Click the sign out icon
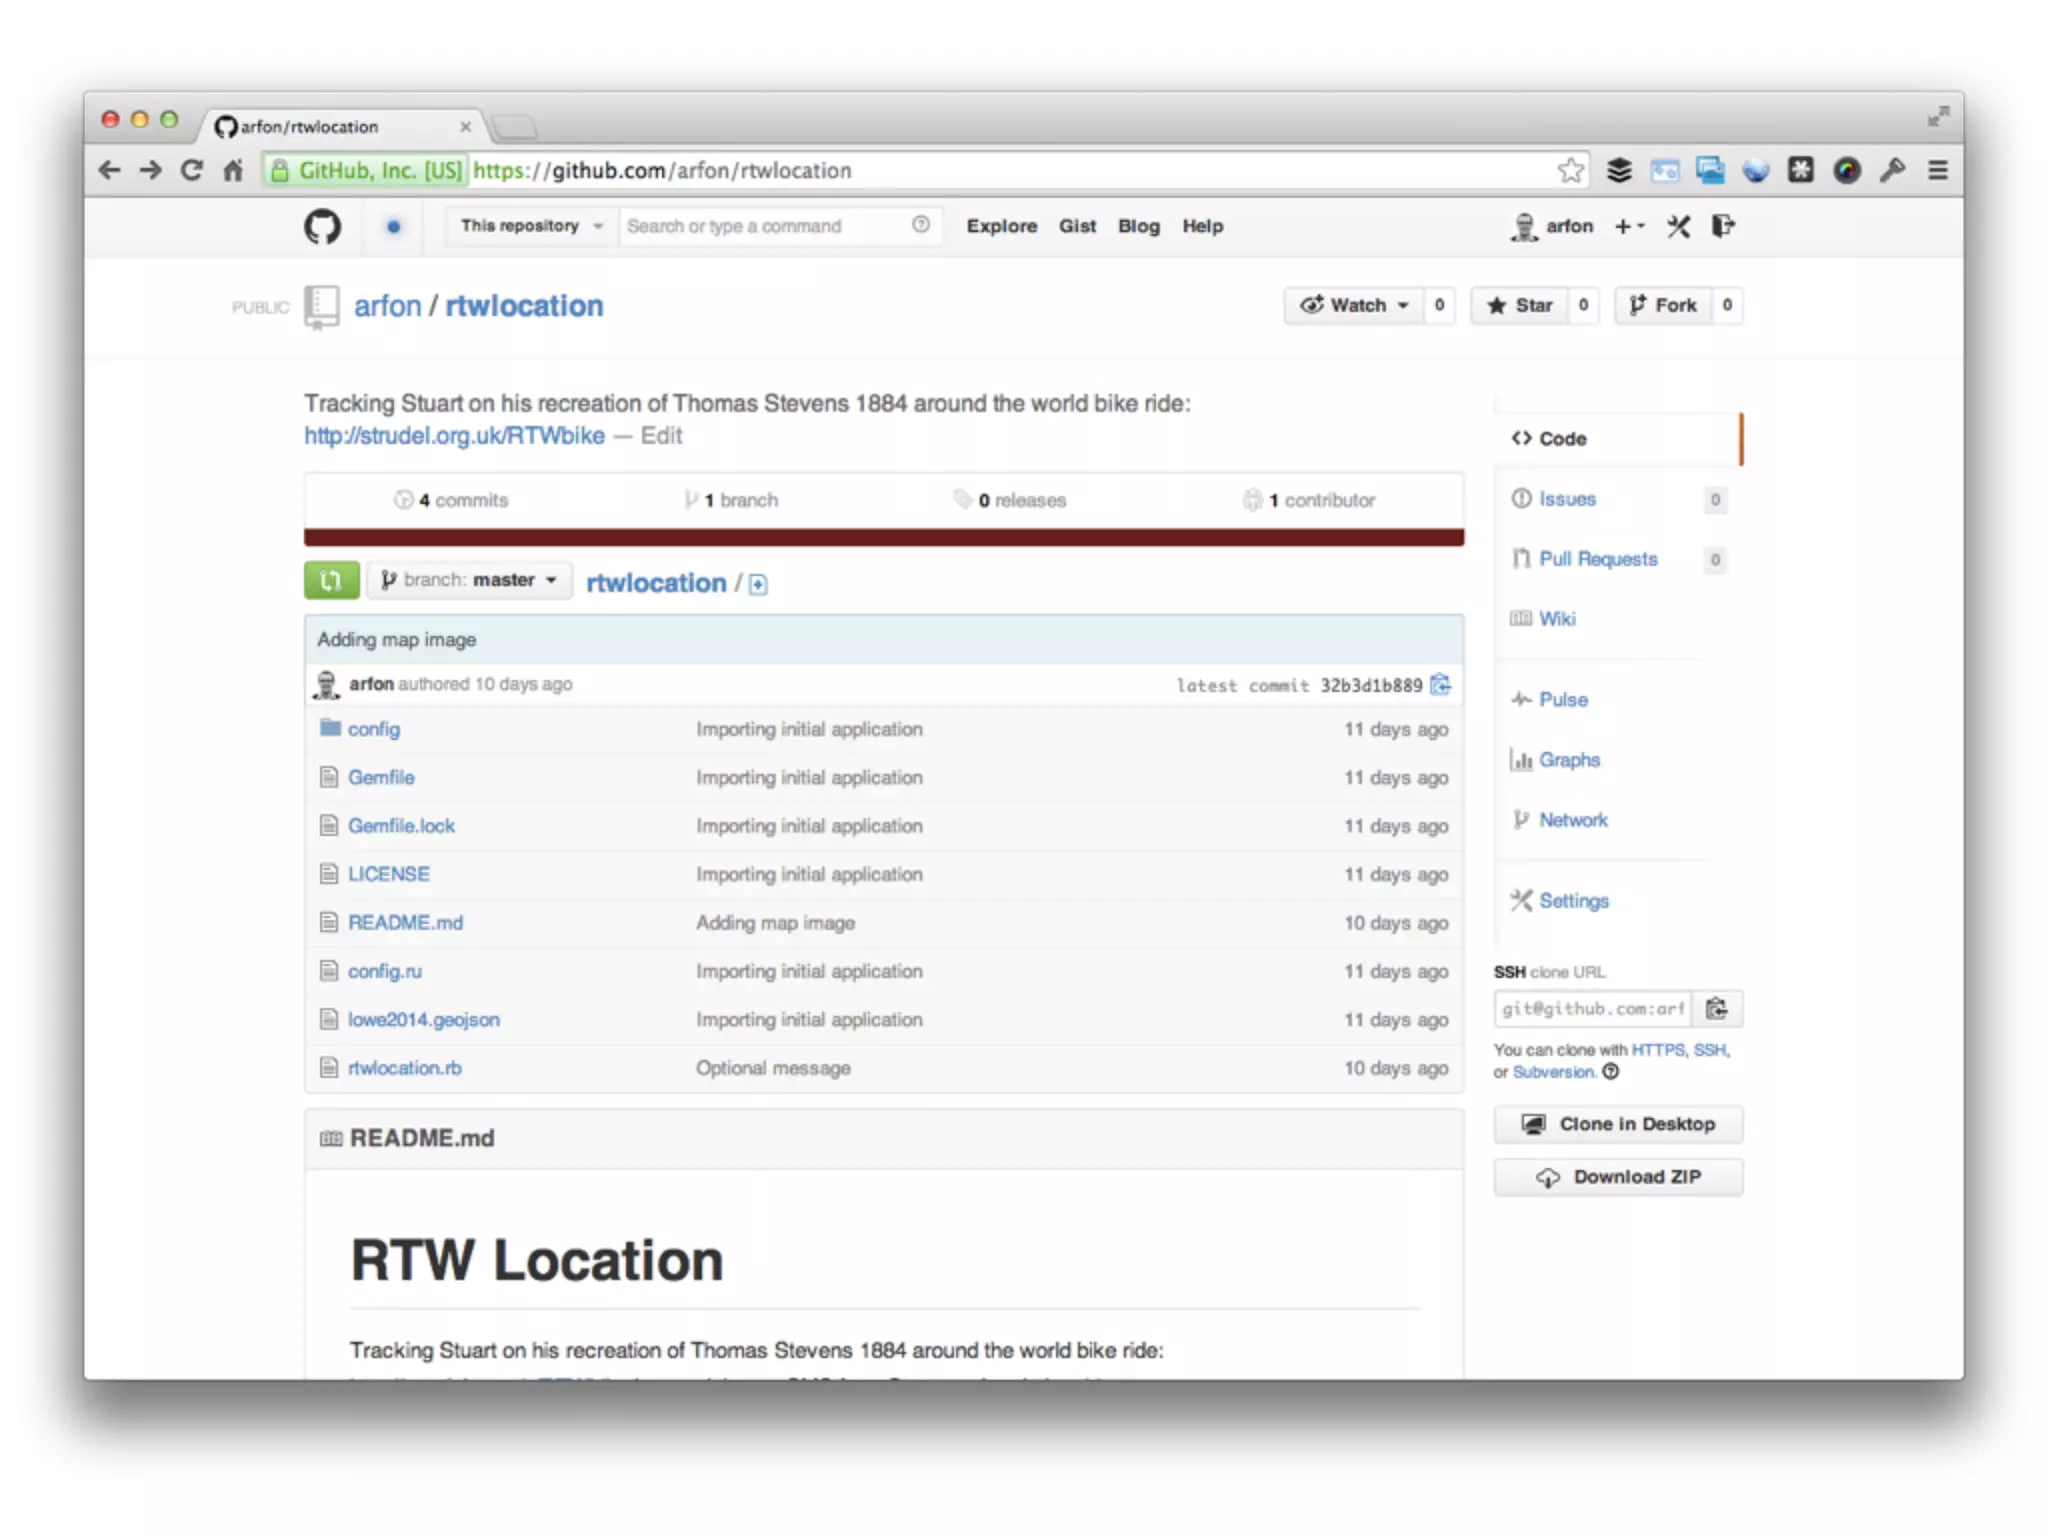The image size is (2048, 1536). [x=1722, y=227]
